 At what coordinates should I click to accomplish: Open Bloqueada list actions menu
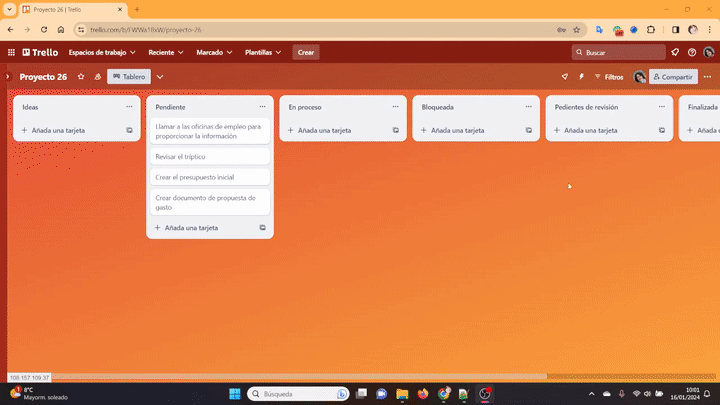529,107
